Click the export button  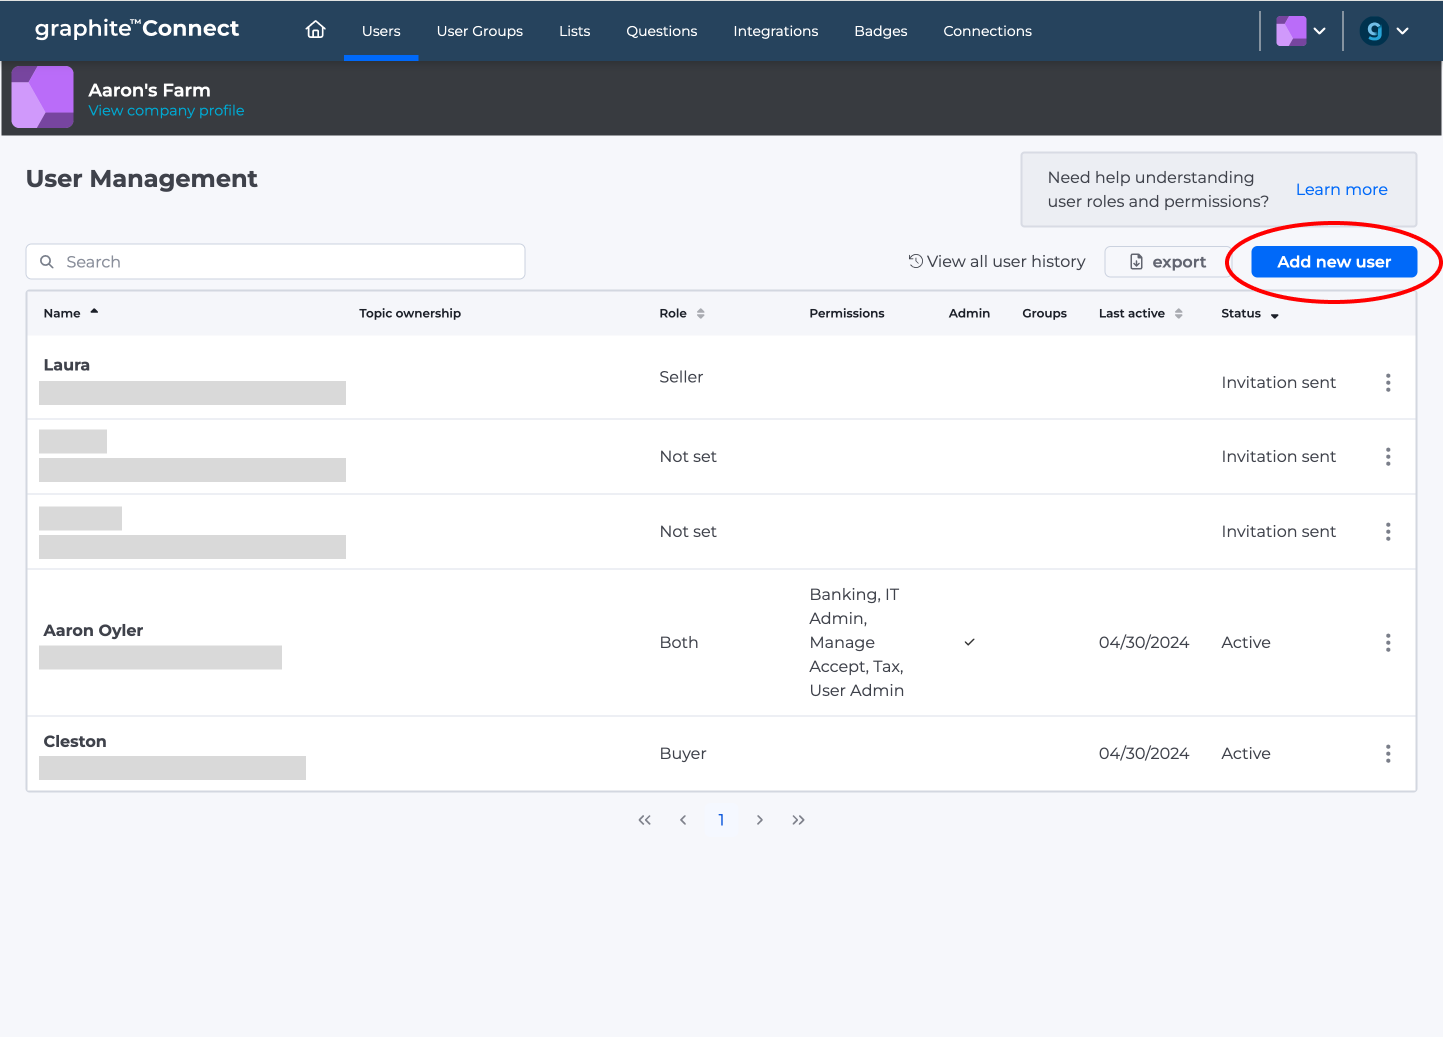[x=1168, y=262]
